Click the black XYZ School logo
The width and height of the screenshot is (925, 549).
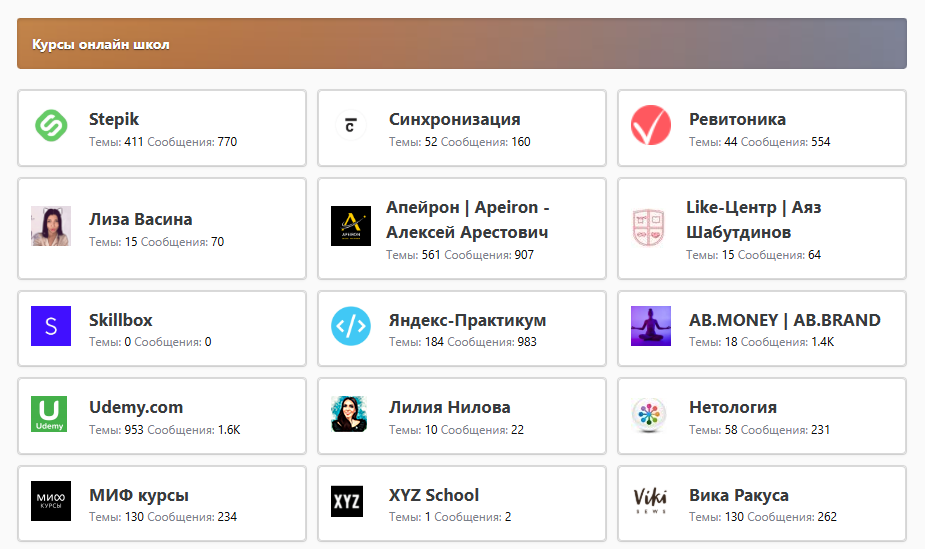click(x=347, y=501)
